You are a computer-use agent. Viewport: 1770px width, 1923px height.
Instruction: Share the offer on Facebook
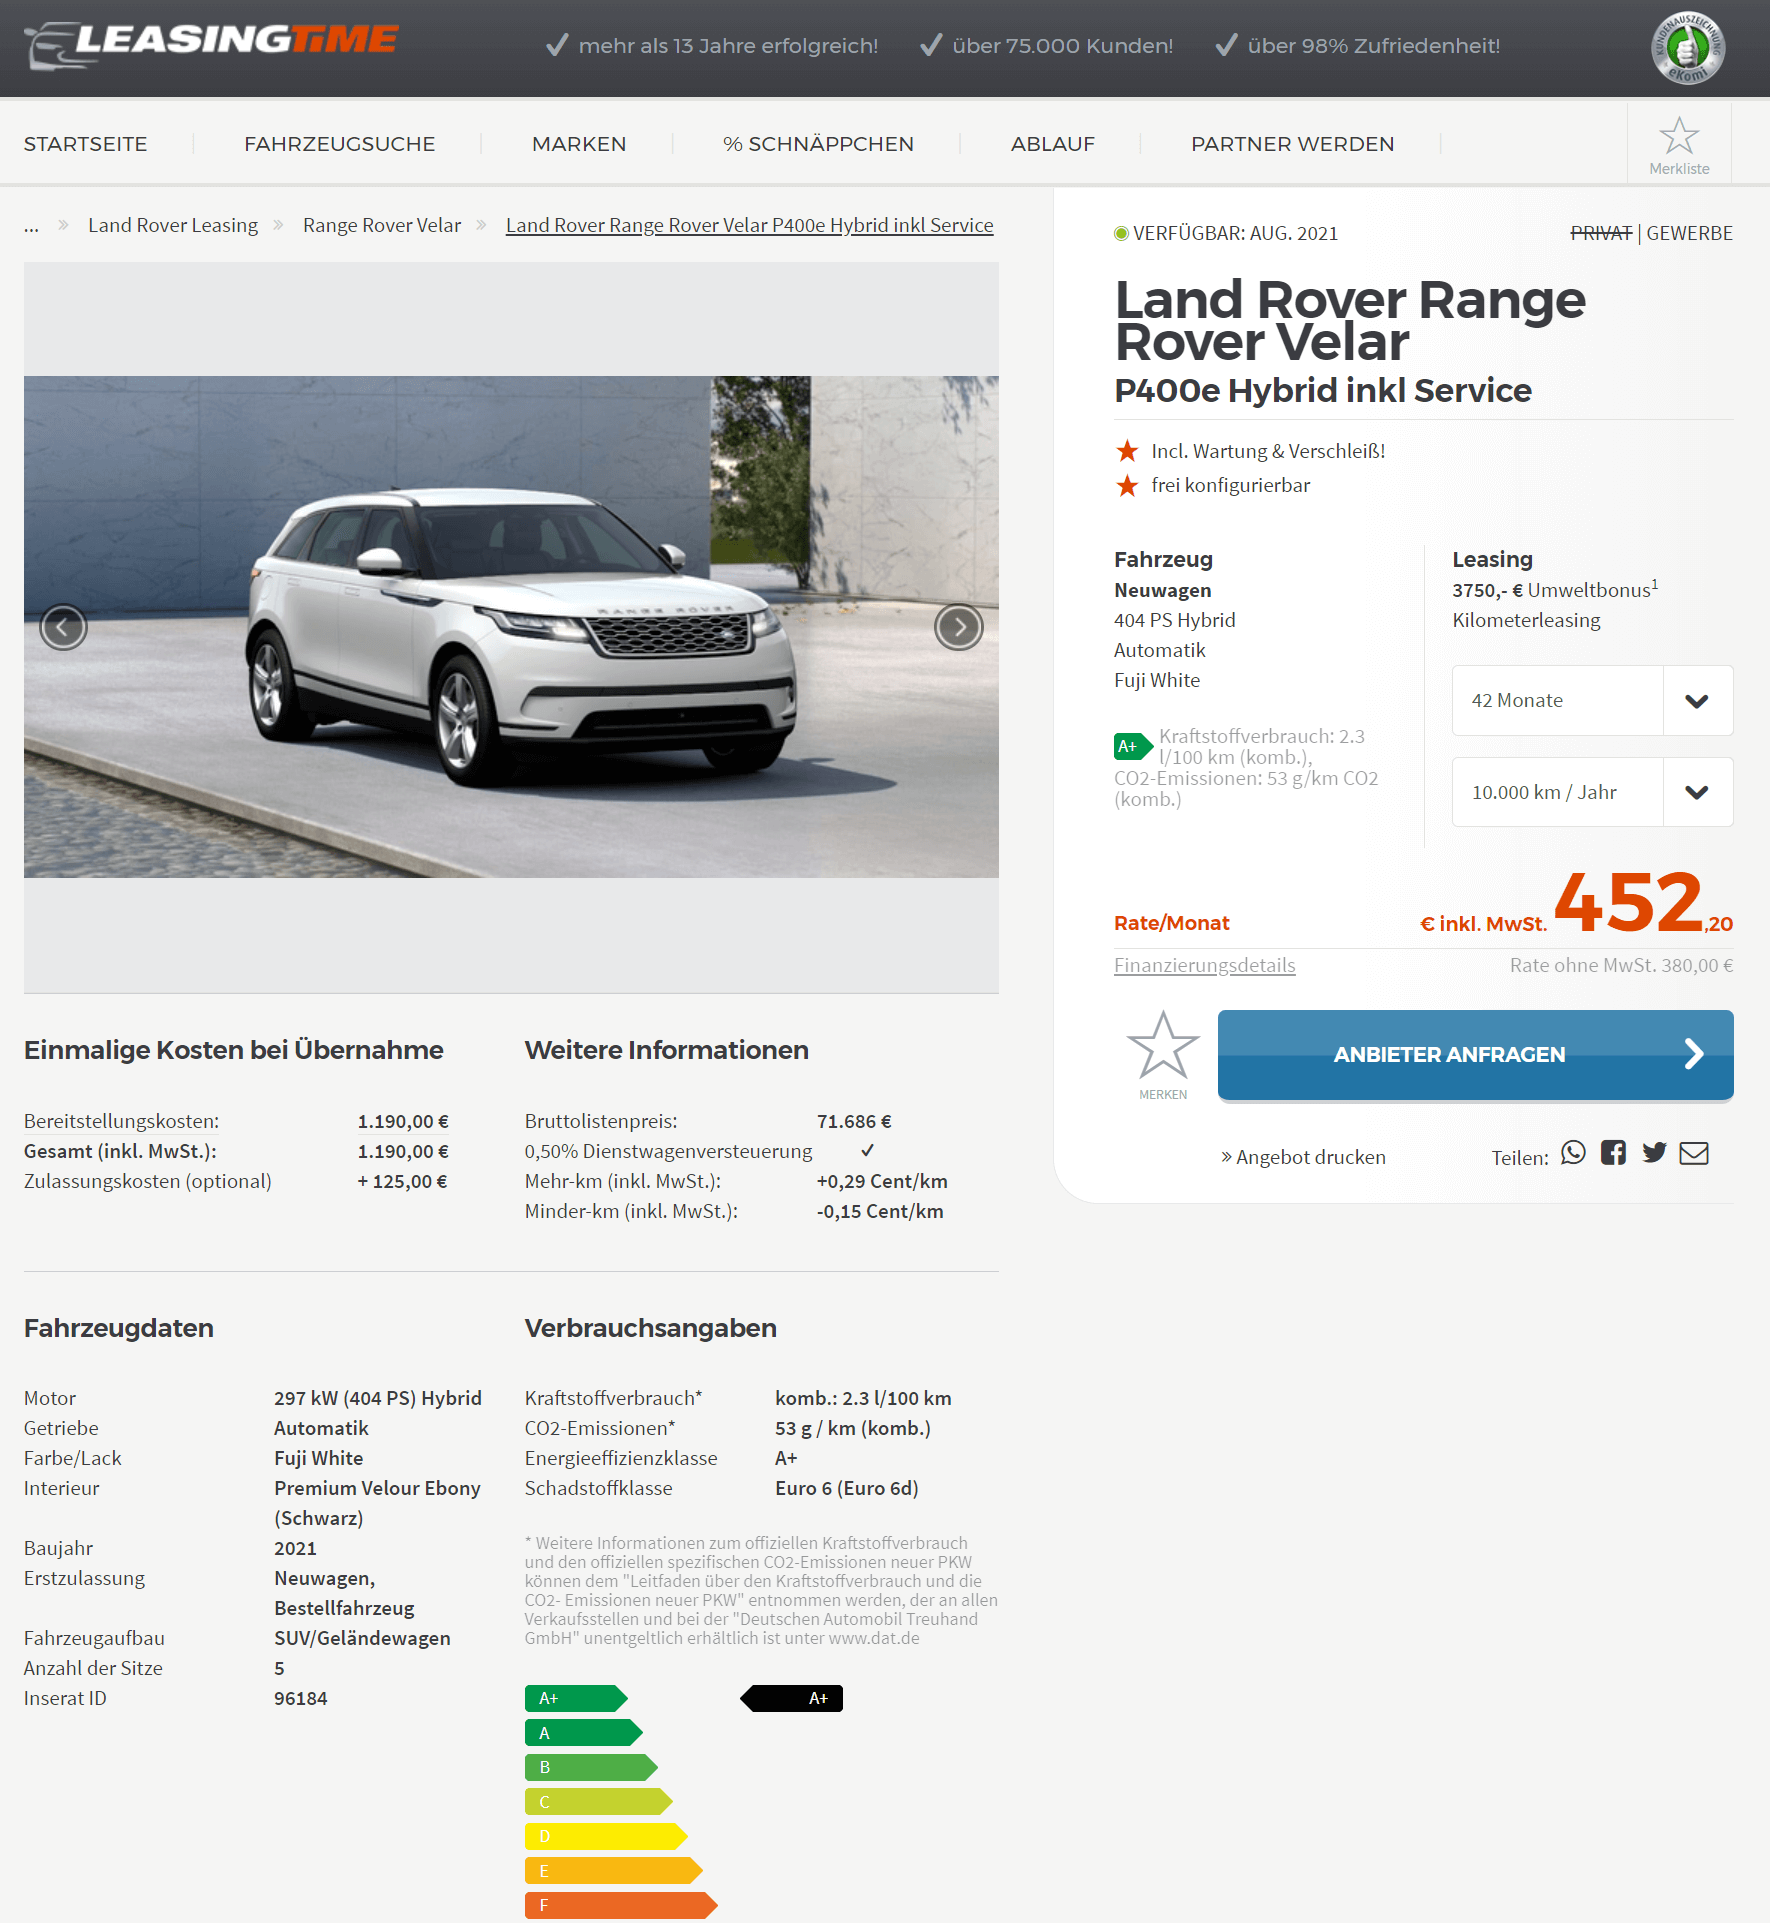coord(1613,1153)
